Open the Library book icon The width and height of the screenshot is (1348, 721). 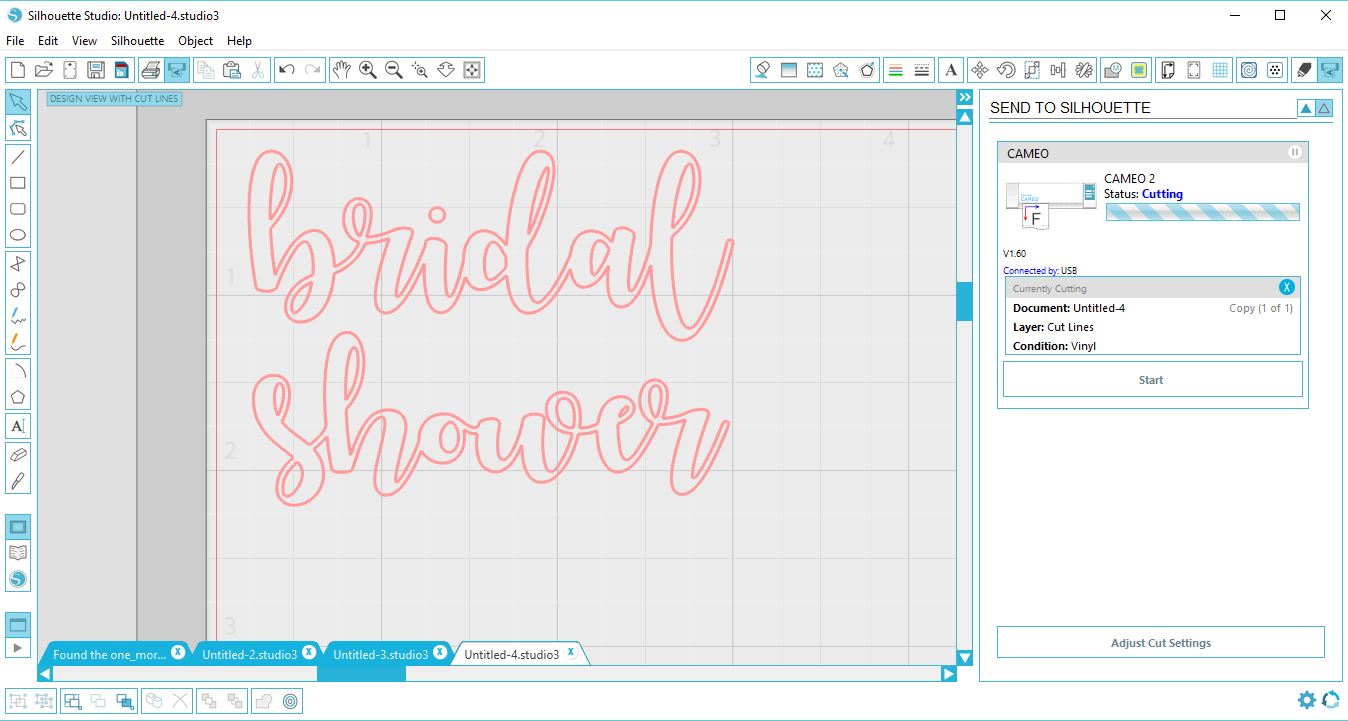18,552
